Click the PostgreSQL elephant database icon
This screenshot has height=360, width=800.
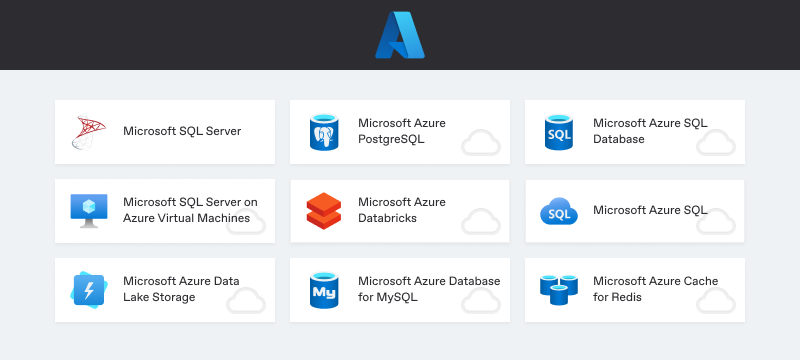pyautogui.click(x=324, y=132)
